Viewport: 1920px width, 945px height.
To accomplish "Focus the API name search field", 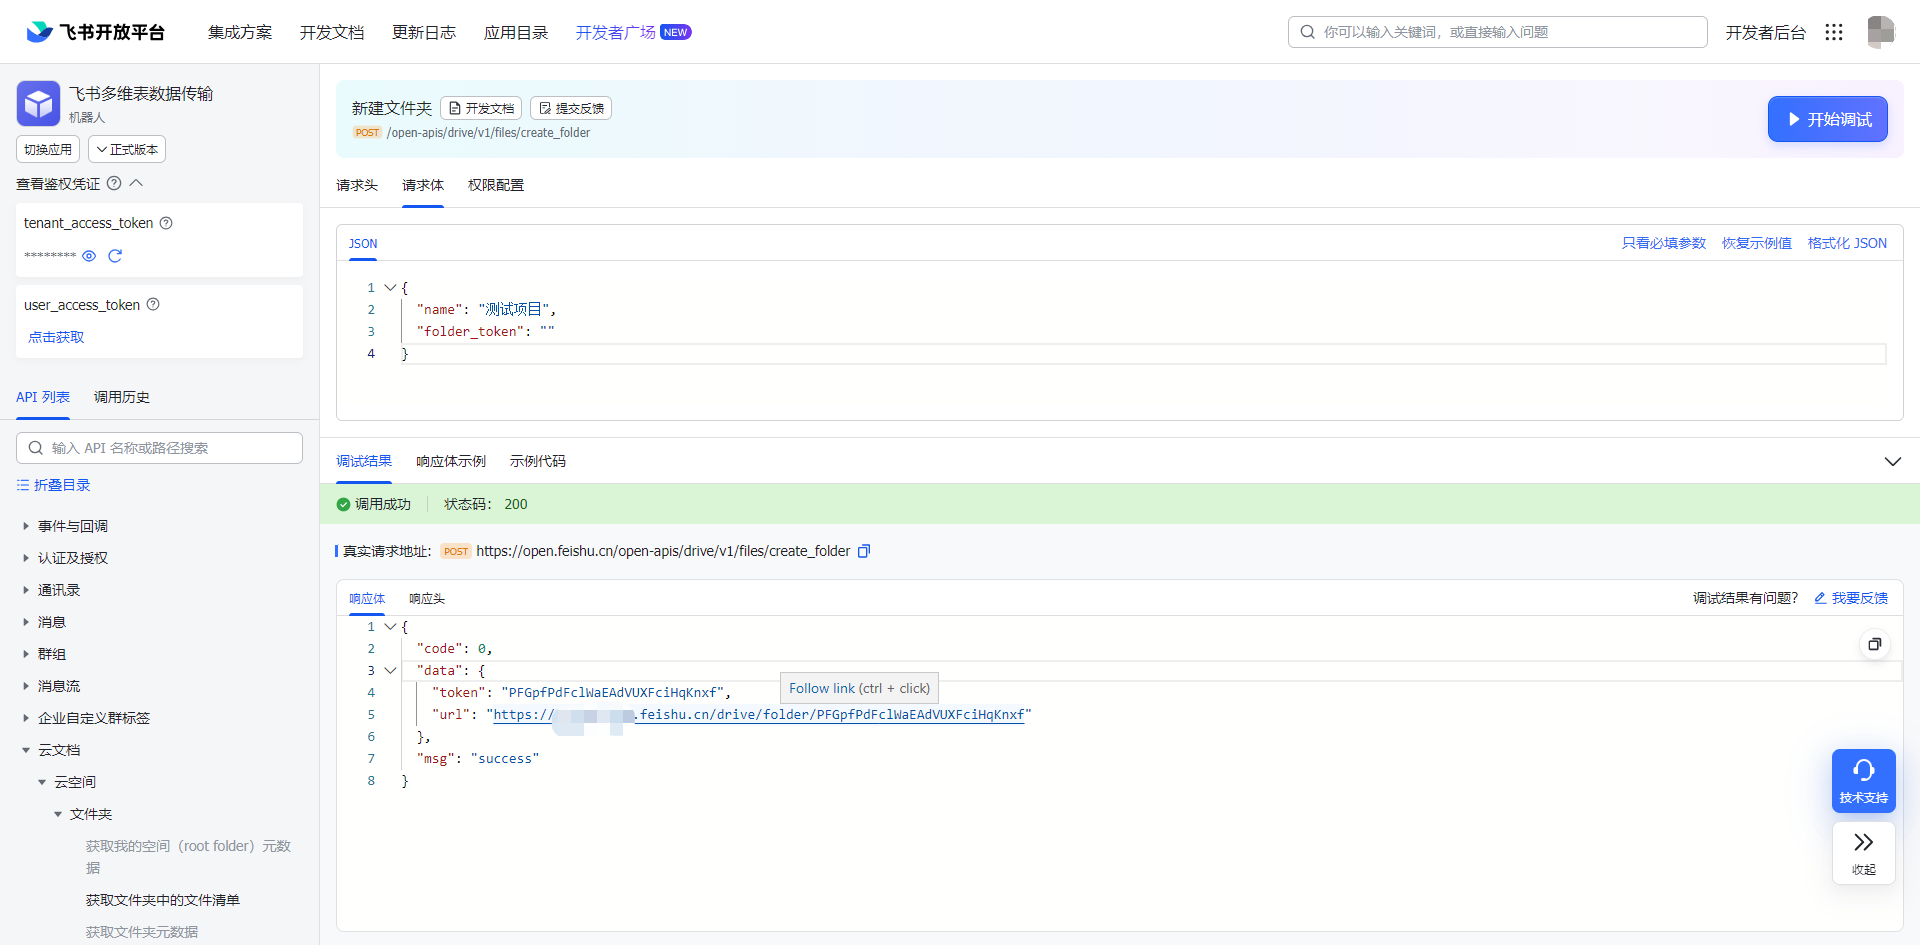I will (x=159, y=448).
